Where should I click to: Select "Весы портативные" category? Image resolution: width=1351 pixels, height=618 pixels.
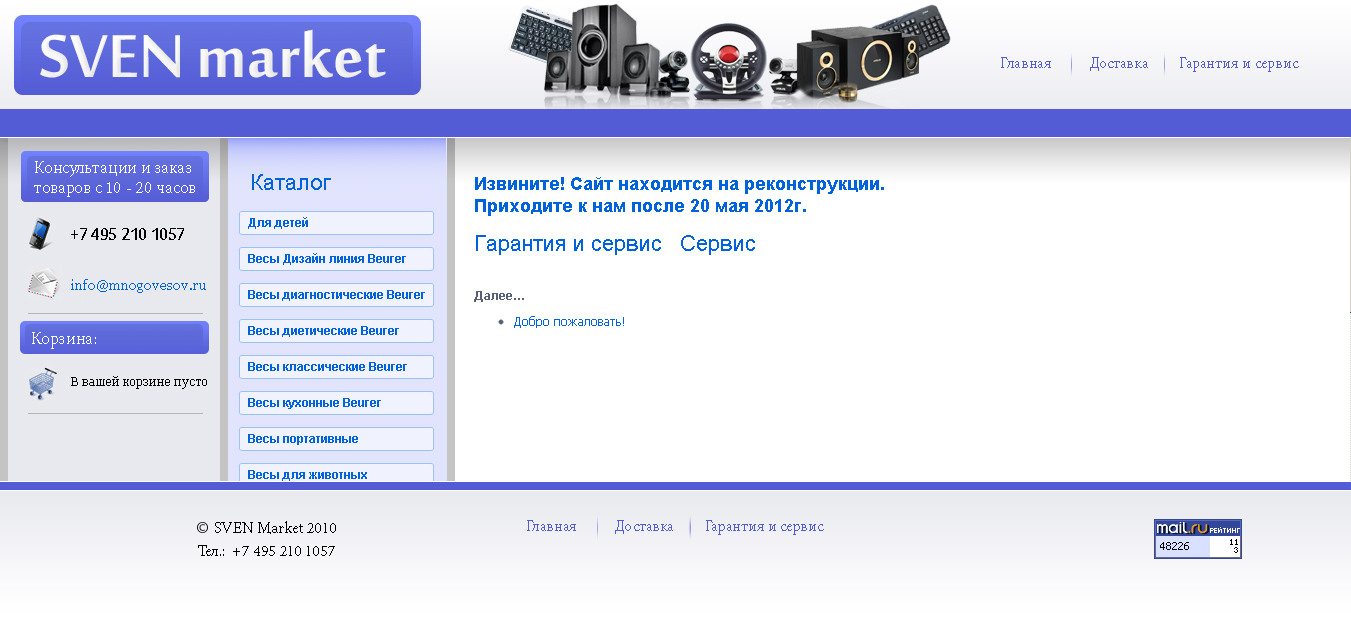pyautogui.click(x=336, y=438)
